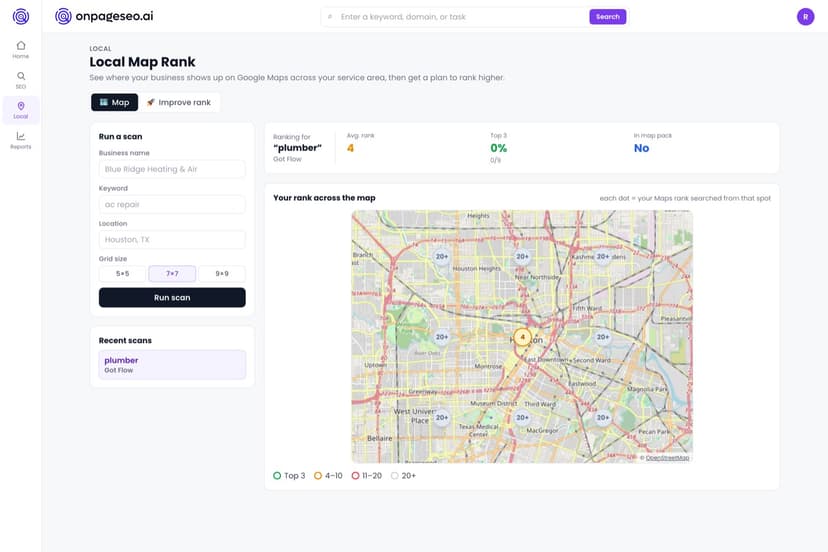The image size is (828, 552).
Task: Click the small sidebar spiral logo
Action: [21, 16]
